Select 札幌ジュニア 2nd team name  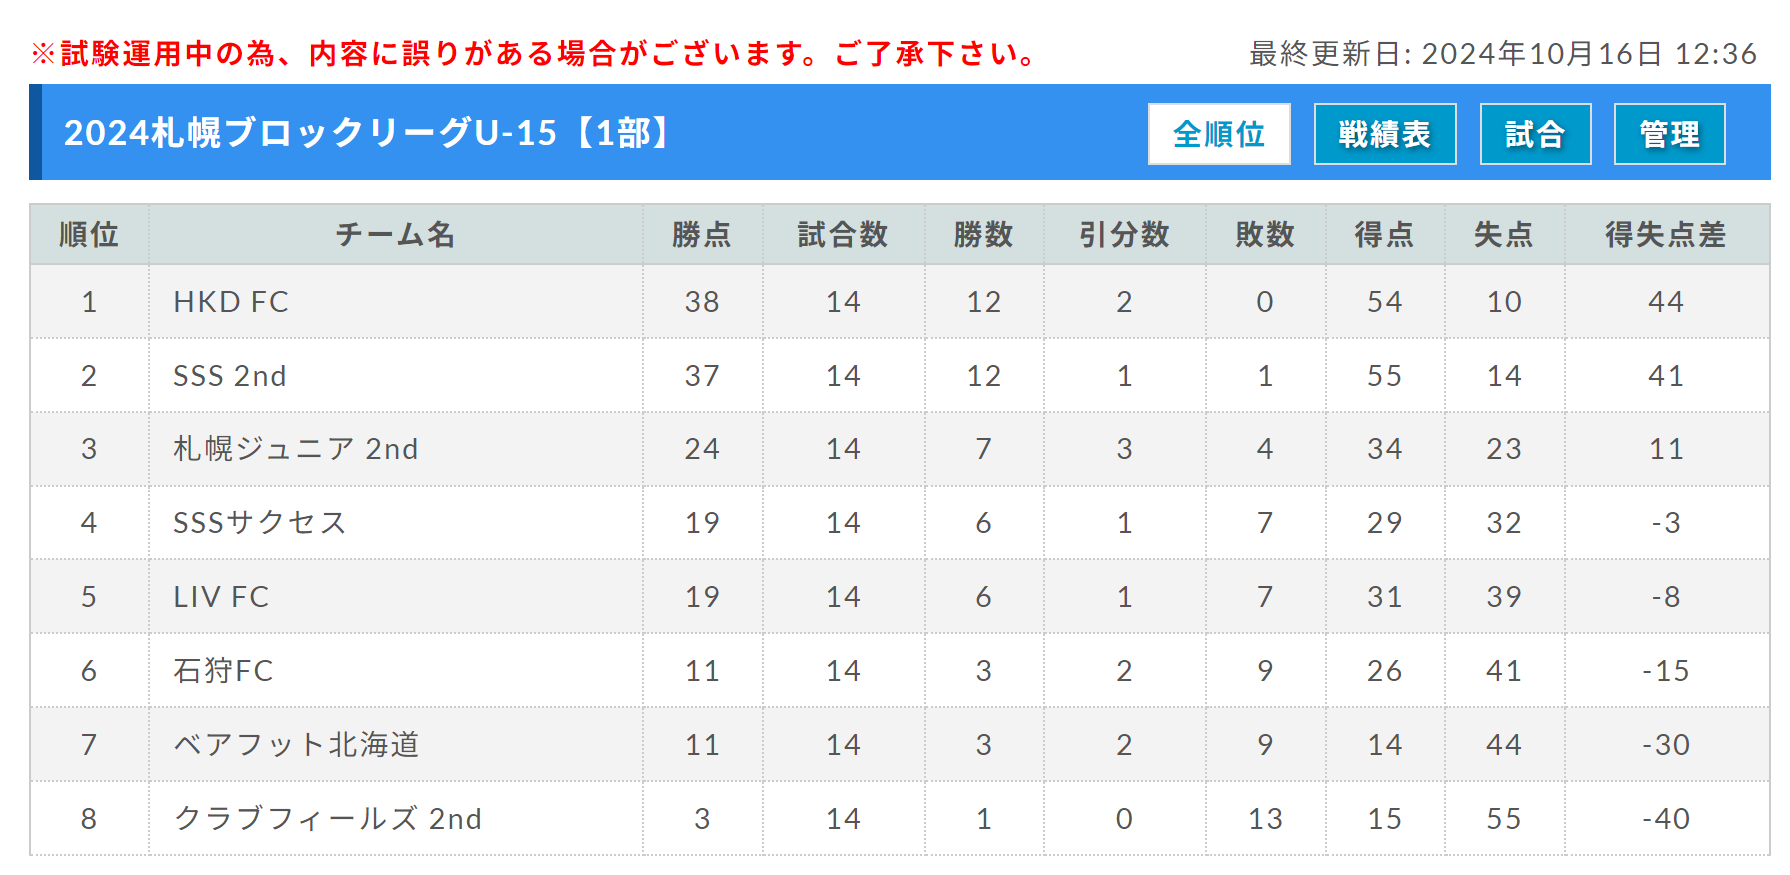pos(296,449)
